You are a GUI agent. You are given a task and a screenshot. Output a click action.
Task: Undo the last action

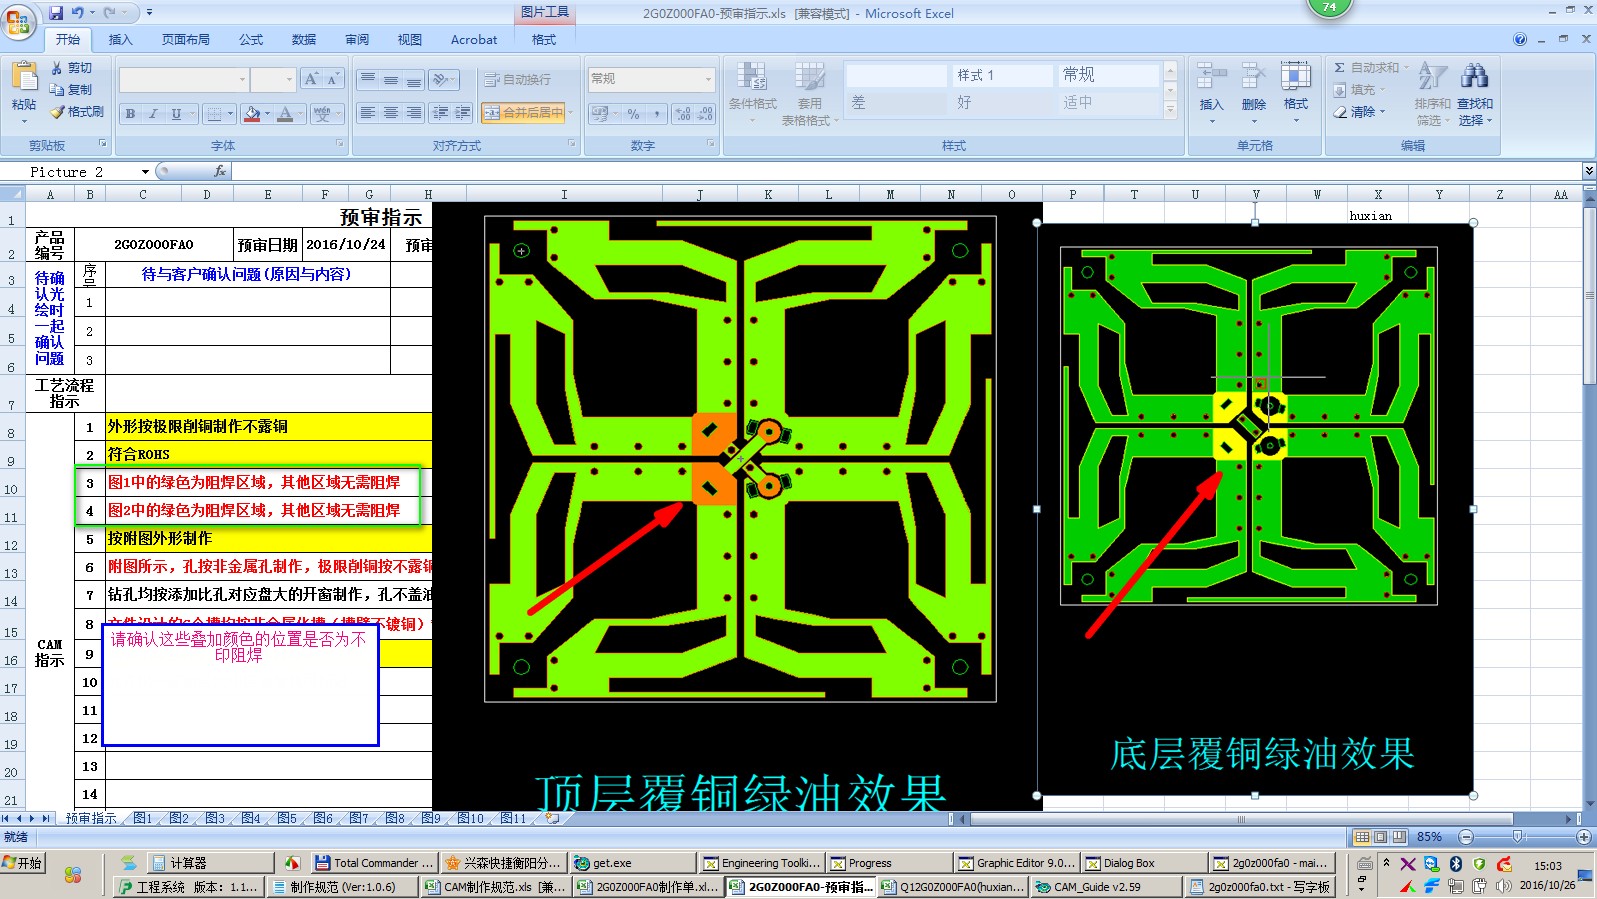click(77, 13)
